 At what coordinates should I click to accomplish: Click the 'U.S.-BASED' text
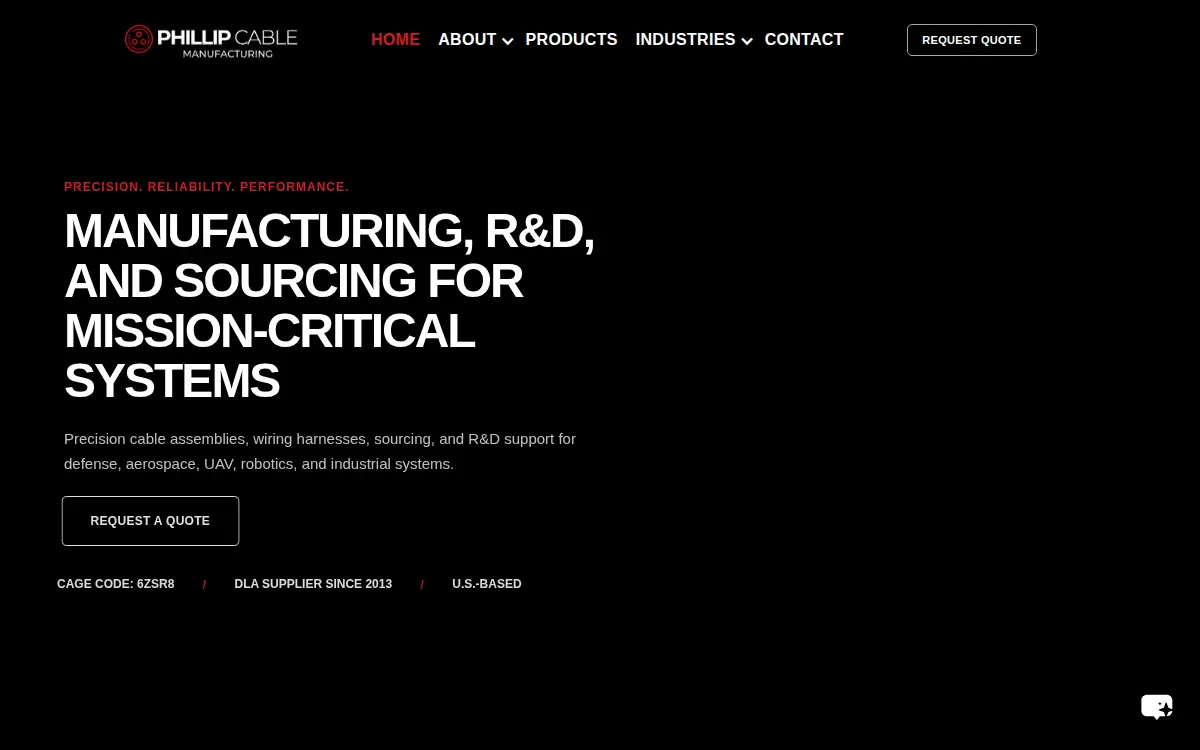[x=487, y=584]
